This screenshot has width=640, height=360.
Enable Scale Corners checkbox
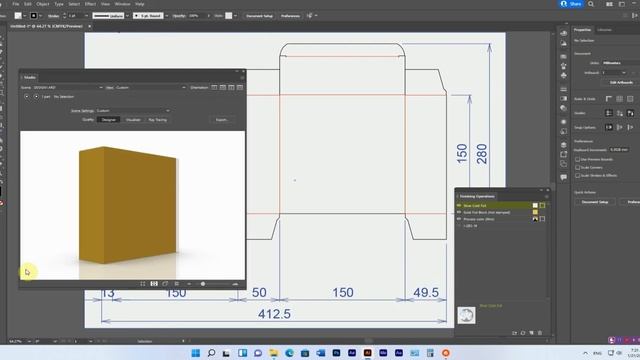pyautogui.click(x=578, y=167)
